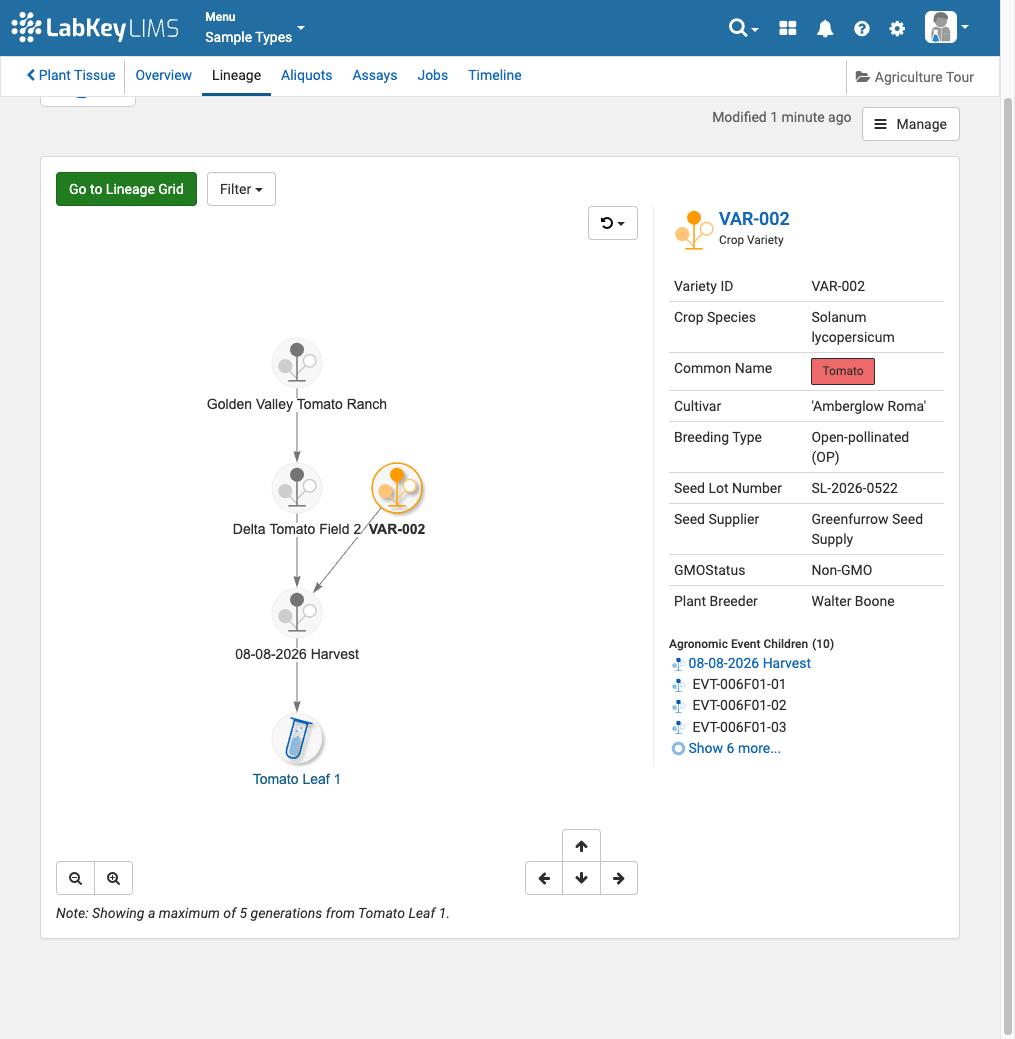Open the Manage menu
The width and height of the screenshot is (1015, 1039).
910,124
